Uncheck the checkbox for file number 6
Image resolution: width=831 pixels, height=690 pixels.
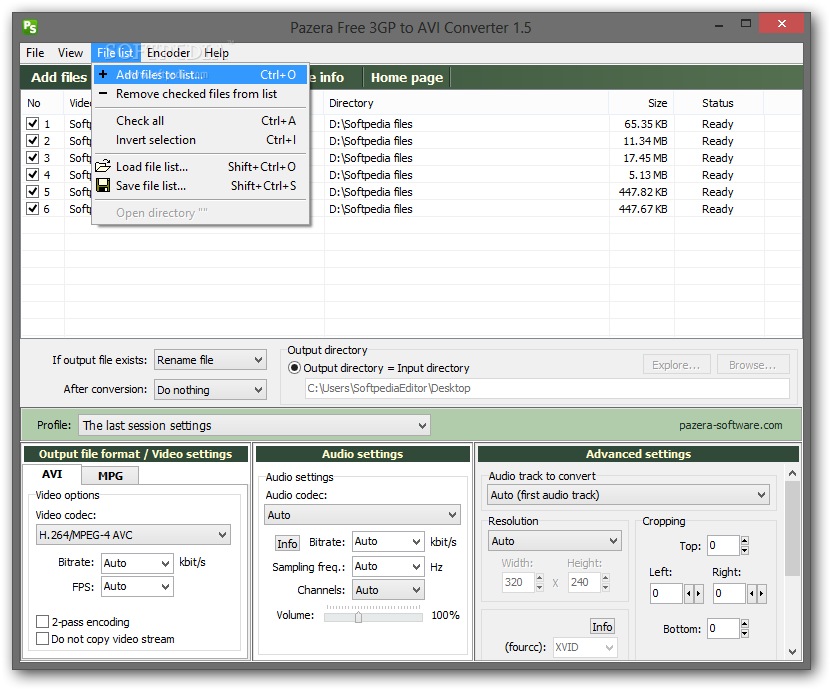tap(32, 208)
